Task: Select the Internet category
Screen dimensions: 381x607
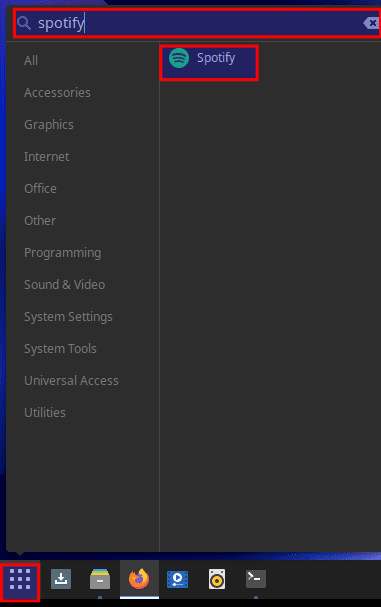Action: pos(46,156)
